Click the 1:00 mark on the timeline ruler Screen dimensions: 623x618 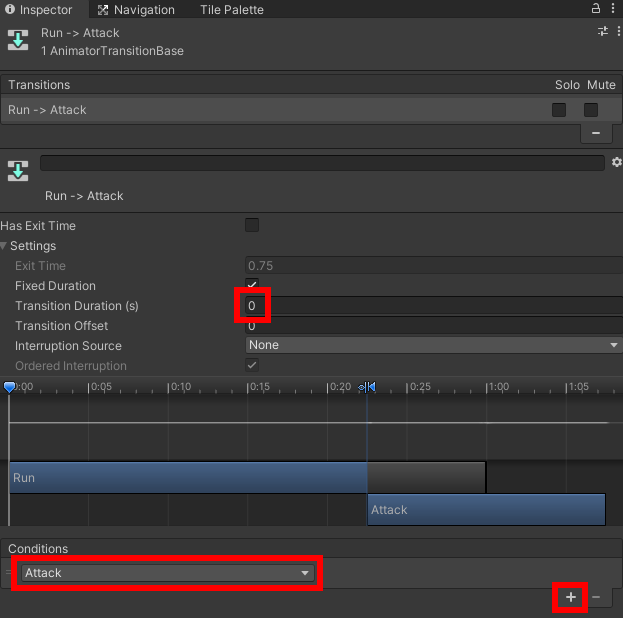(497, 387)
